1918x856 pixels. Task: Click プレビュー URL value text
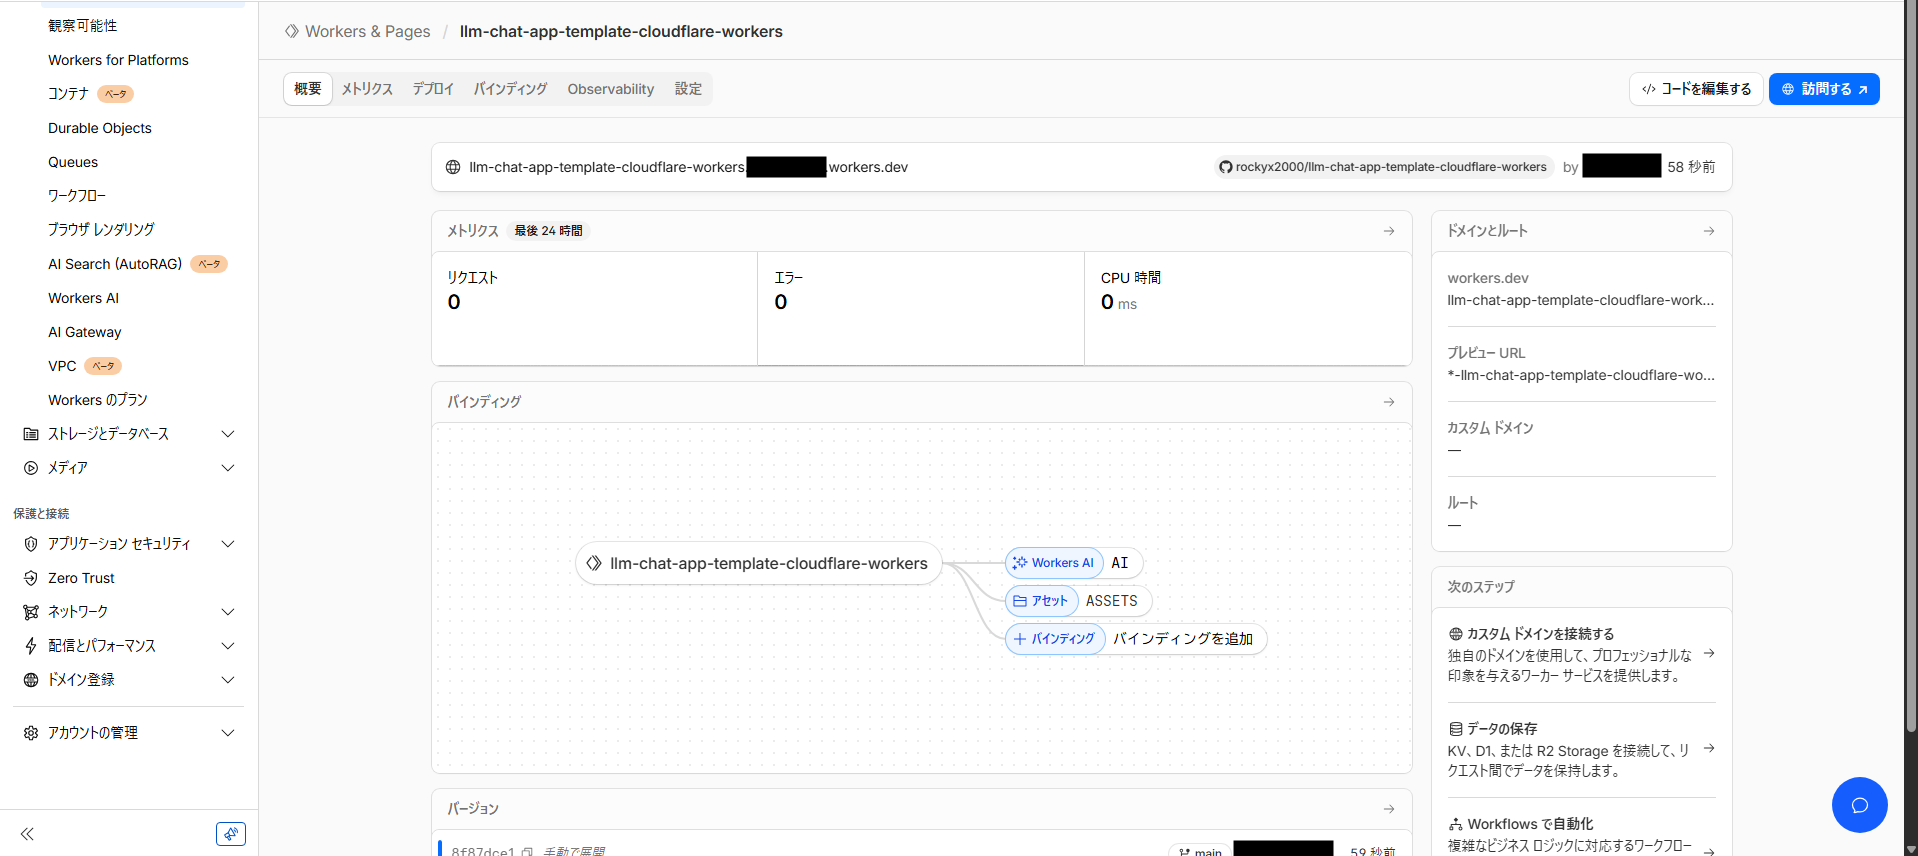coord(1581,375)
